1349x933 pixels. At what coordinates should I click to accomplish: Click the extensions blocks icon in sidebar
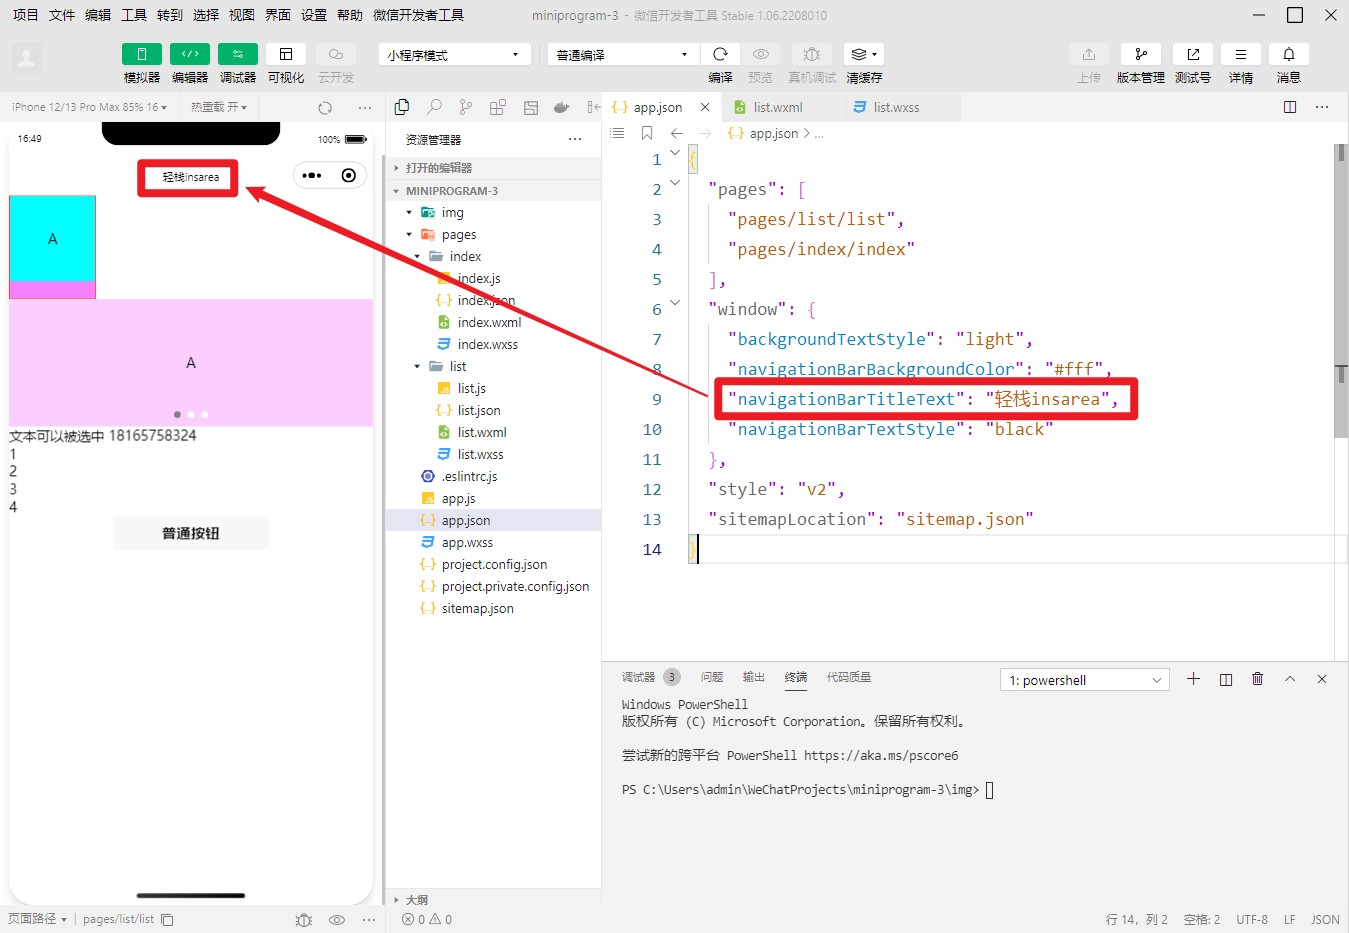point(498,107)
